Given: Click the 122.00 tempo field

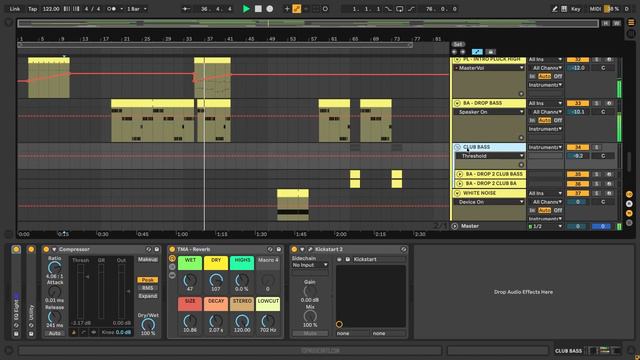Looking at the screenshot, I should pyautogui.click(x=51, y=9).
